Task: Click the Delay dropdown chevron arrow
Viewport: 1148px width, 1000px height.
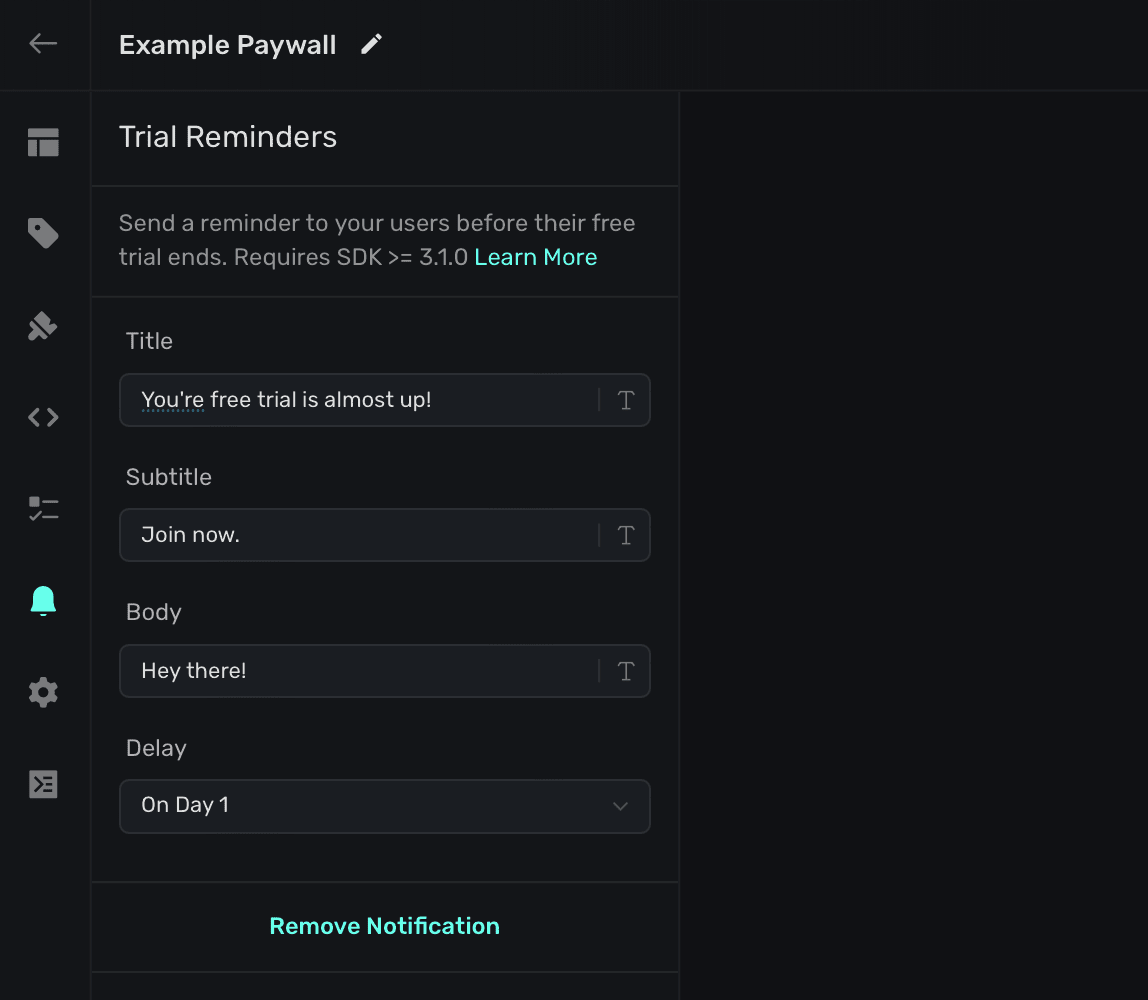Action: (x=620, y=806)
